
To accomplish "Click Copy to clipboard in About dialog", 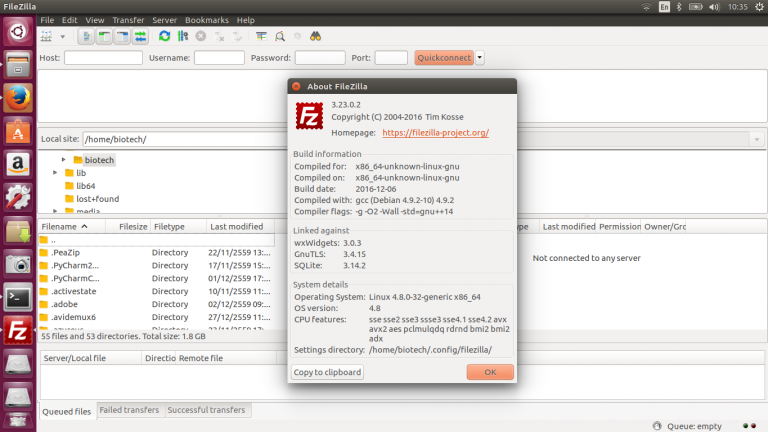I will (x=327, y=372).
